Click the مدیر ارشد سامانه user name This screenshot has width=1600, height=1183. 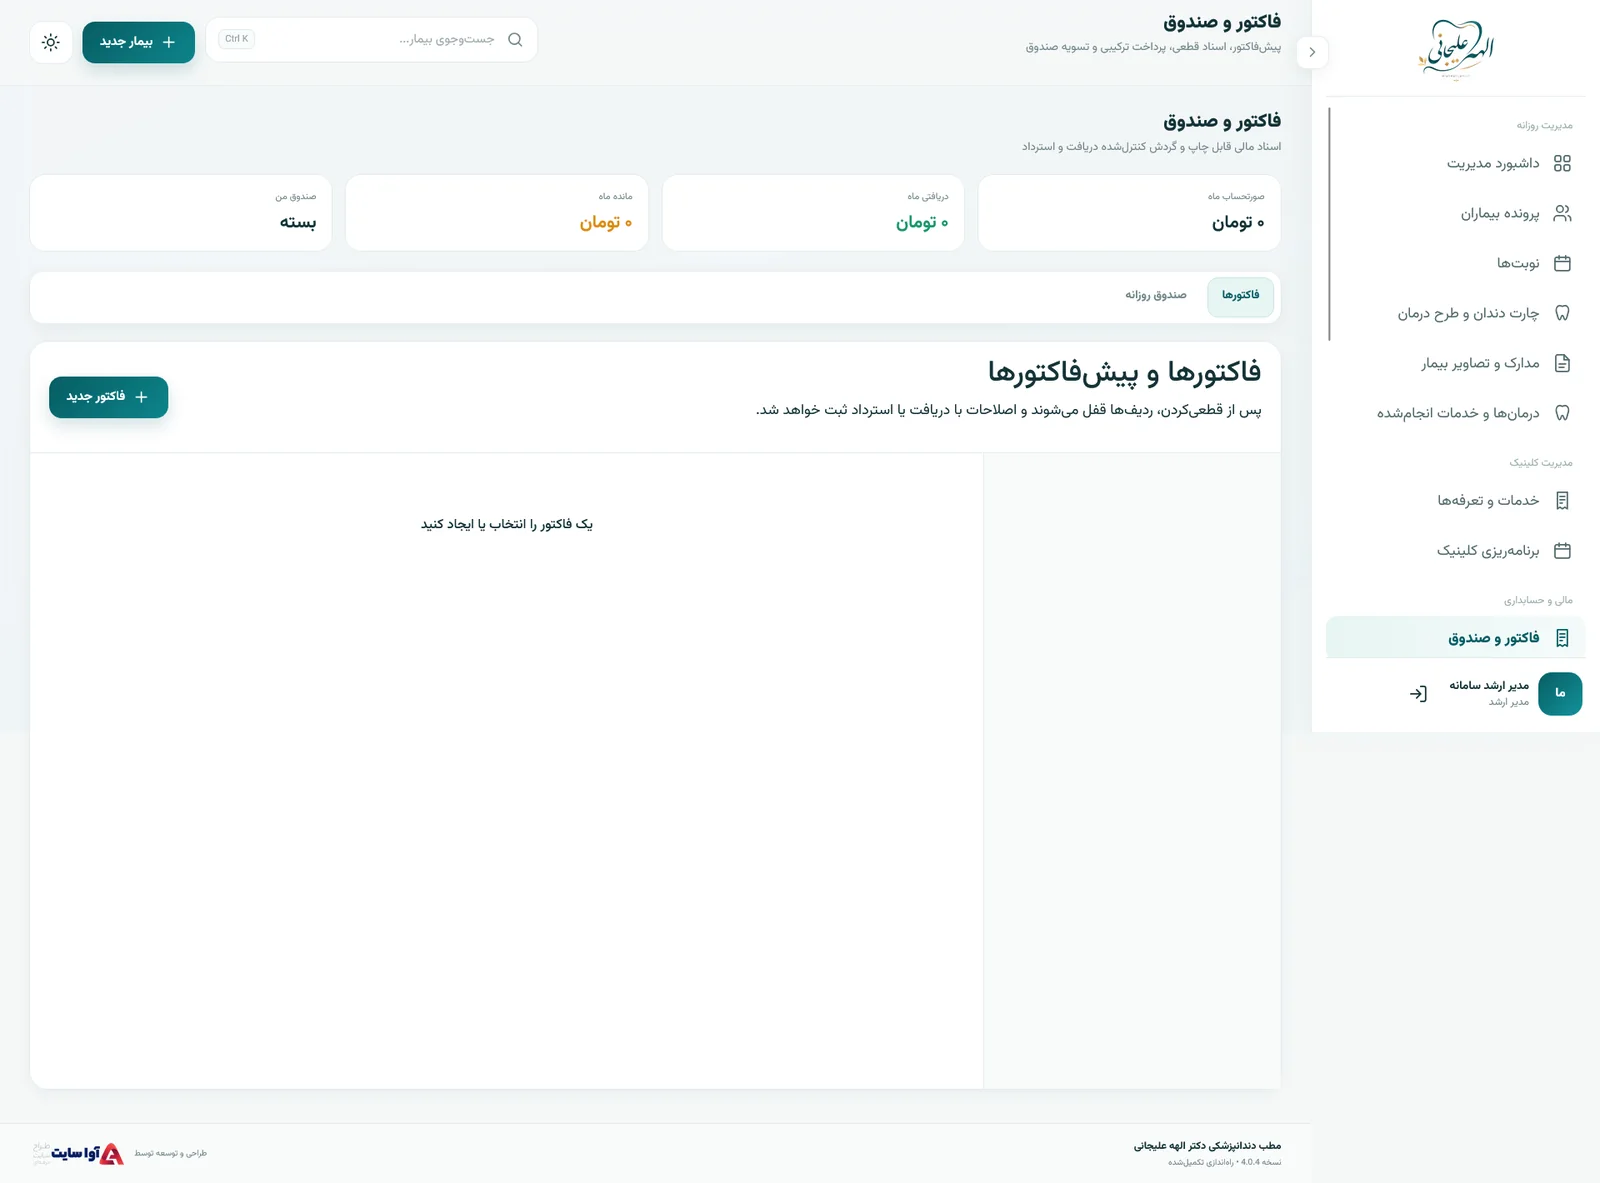click(1489, 686)
